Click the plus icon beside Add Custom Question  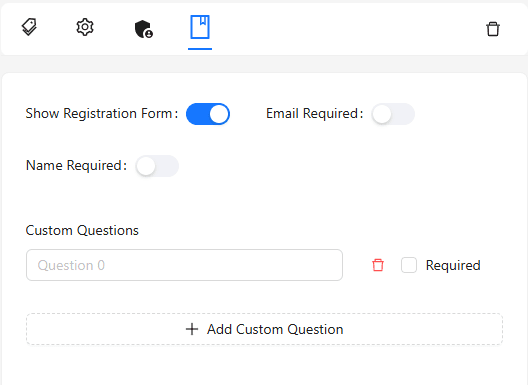pos(192,329)
